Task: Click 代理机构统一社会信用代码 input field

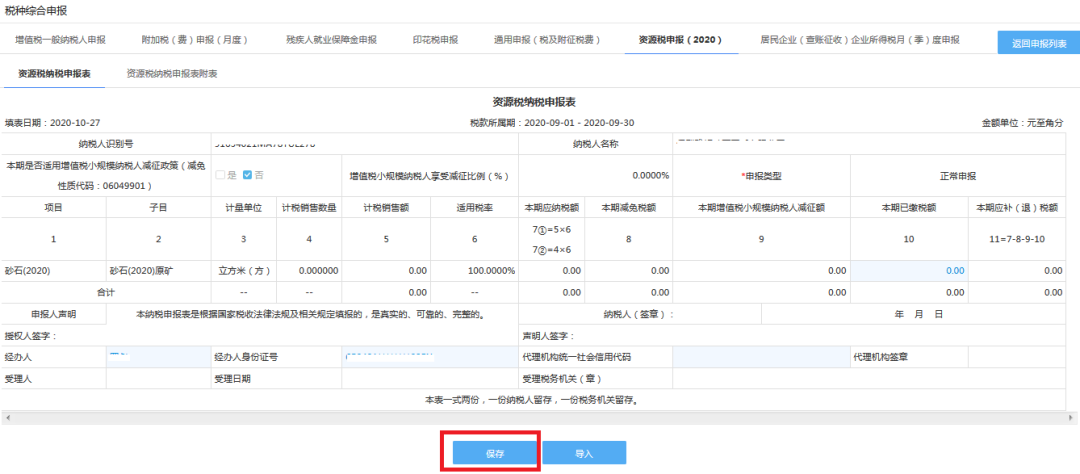Action: [762, 357]
